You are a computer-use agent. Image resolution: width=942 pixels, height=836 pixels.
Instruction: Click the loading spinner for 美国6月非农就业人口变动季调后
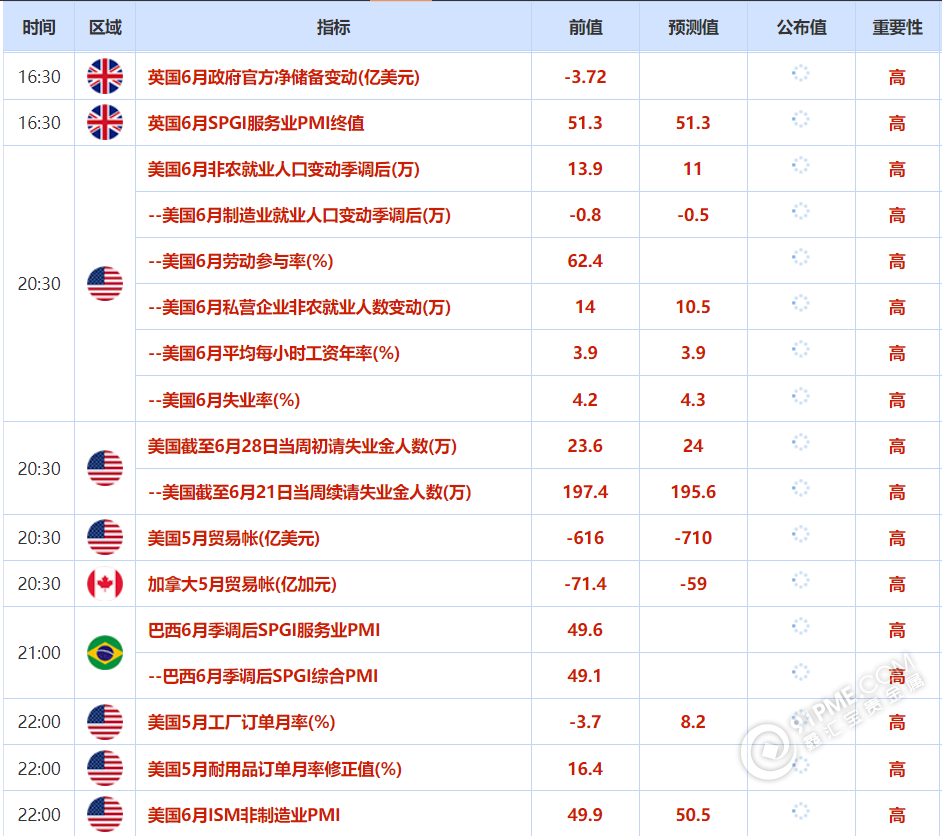coord(801,165)
